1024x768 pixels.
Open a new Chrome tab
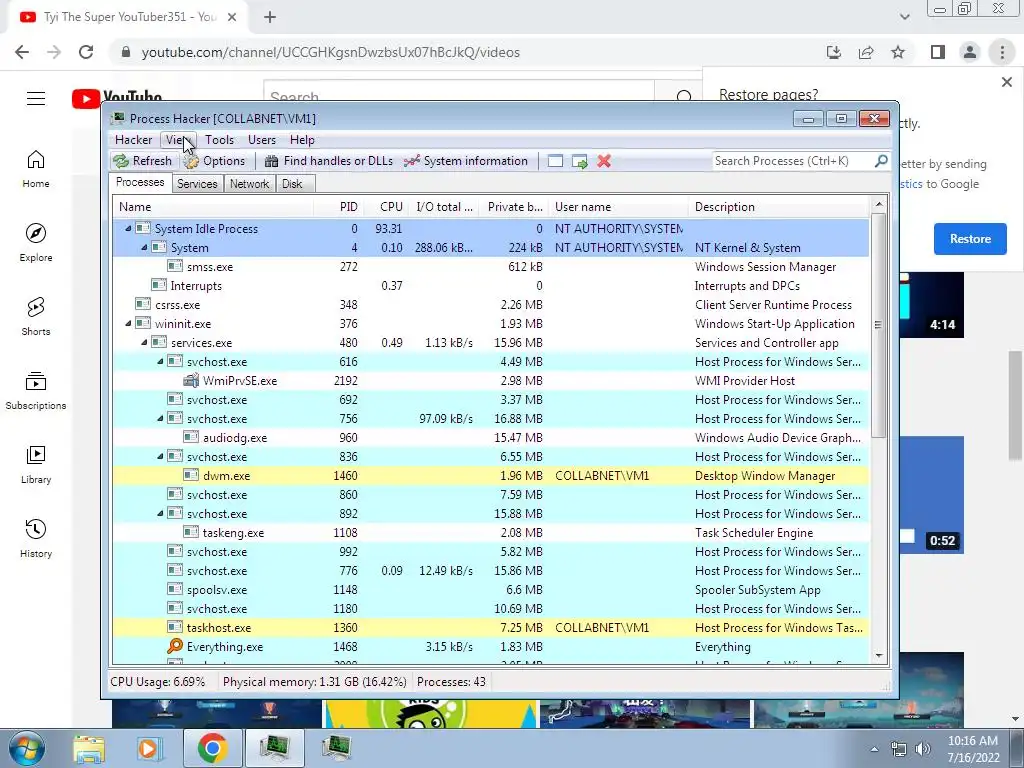(270, 18)
